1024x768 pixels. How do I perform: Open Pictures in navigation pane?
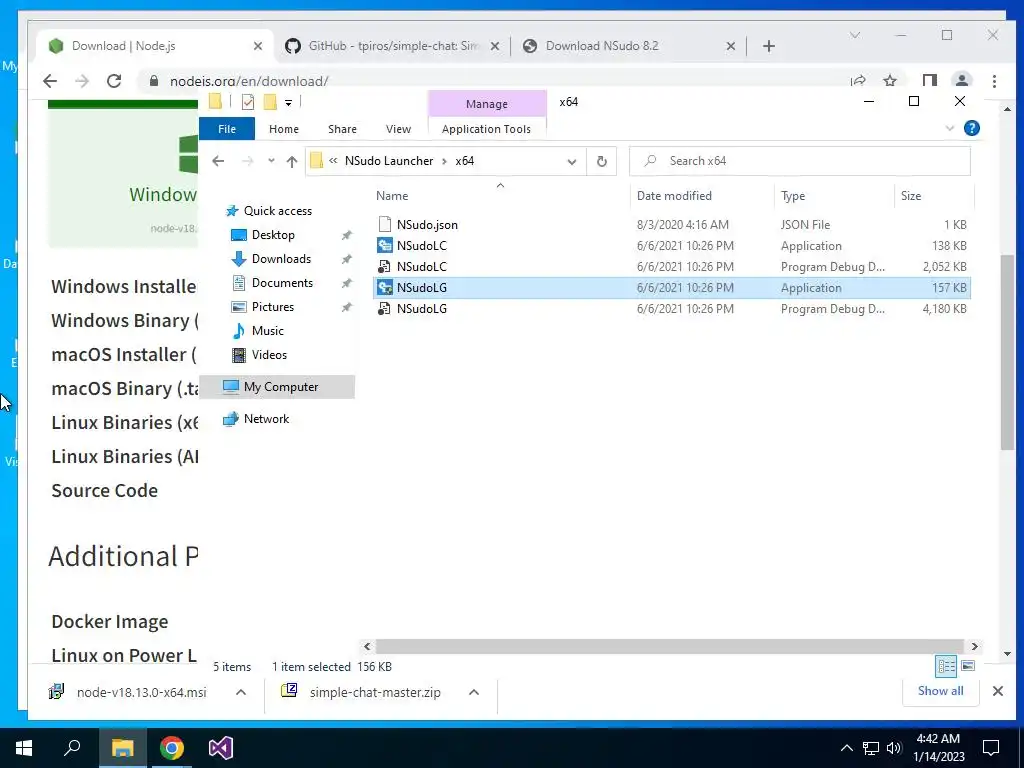272,306
